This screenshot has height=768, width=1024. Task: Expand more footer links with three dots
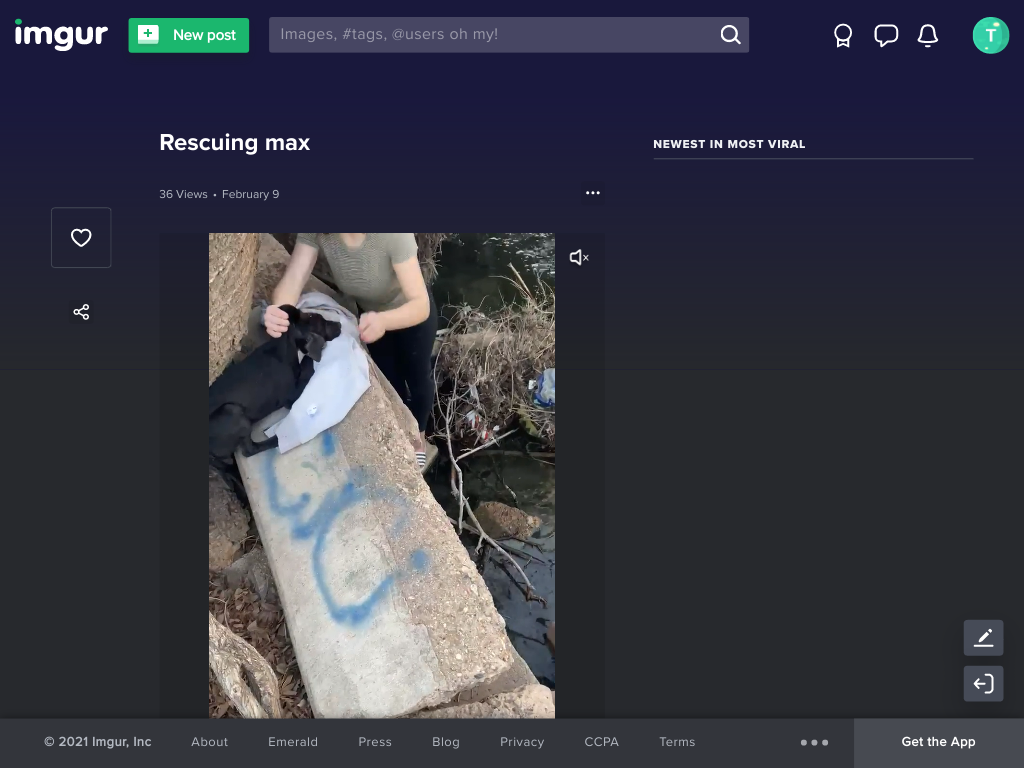814,743
